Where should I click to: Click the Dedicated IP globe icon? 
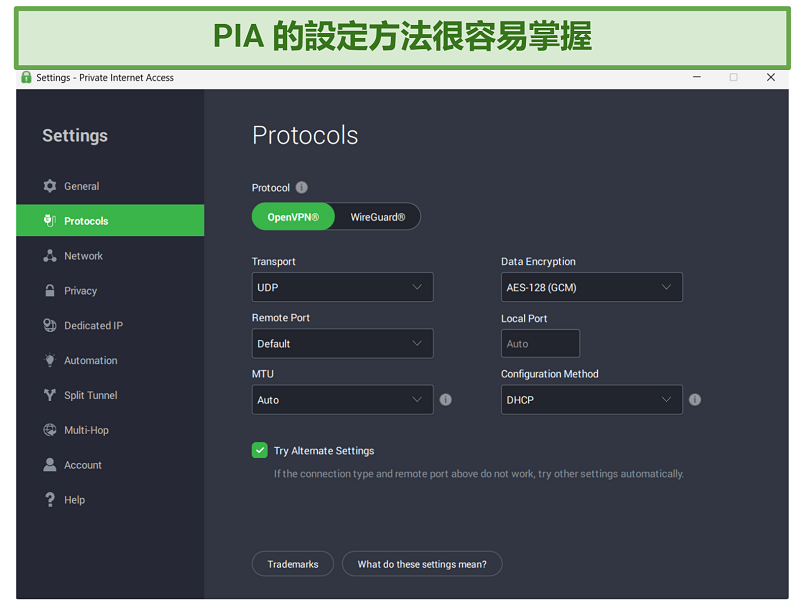pos(50,326)
